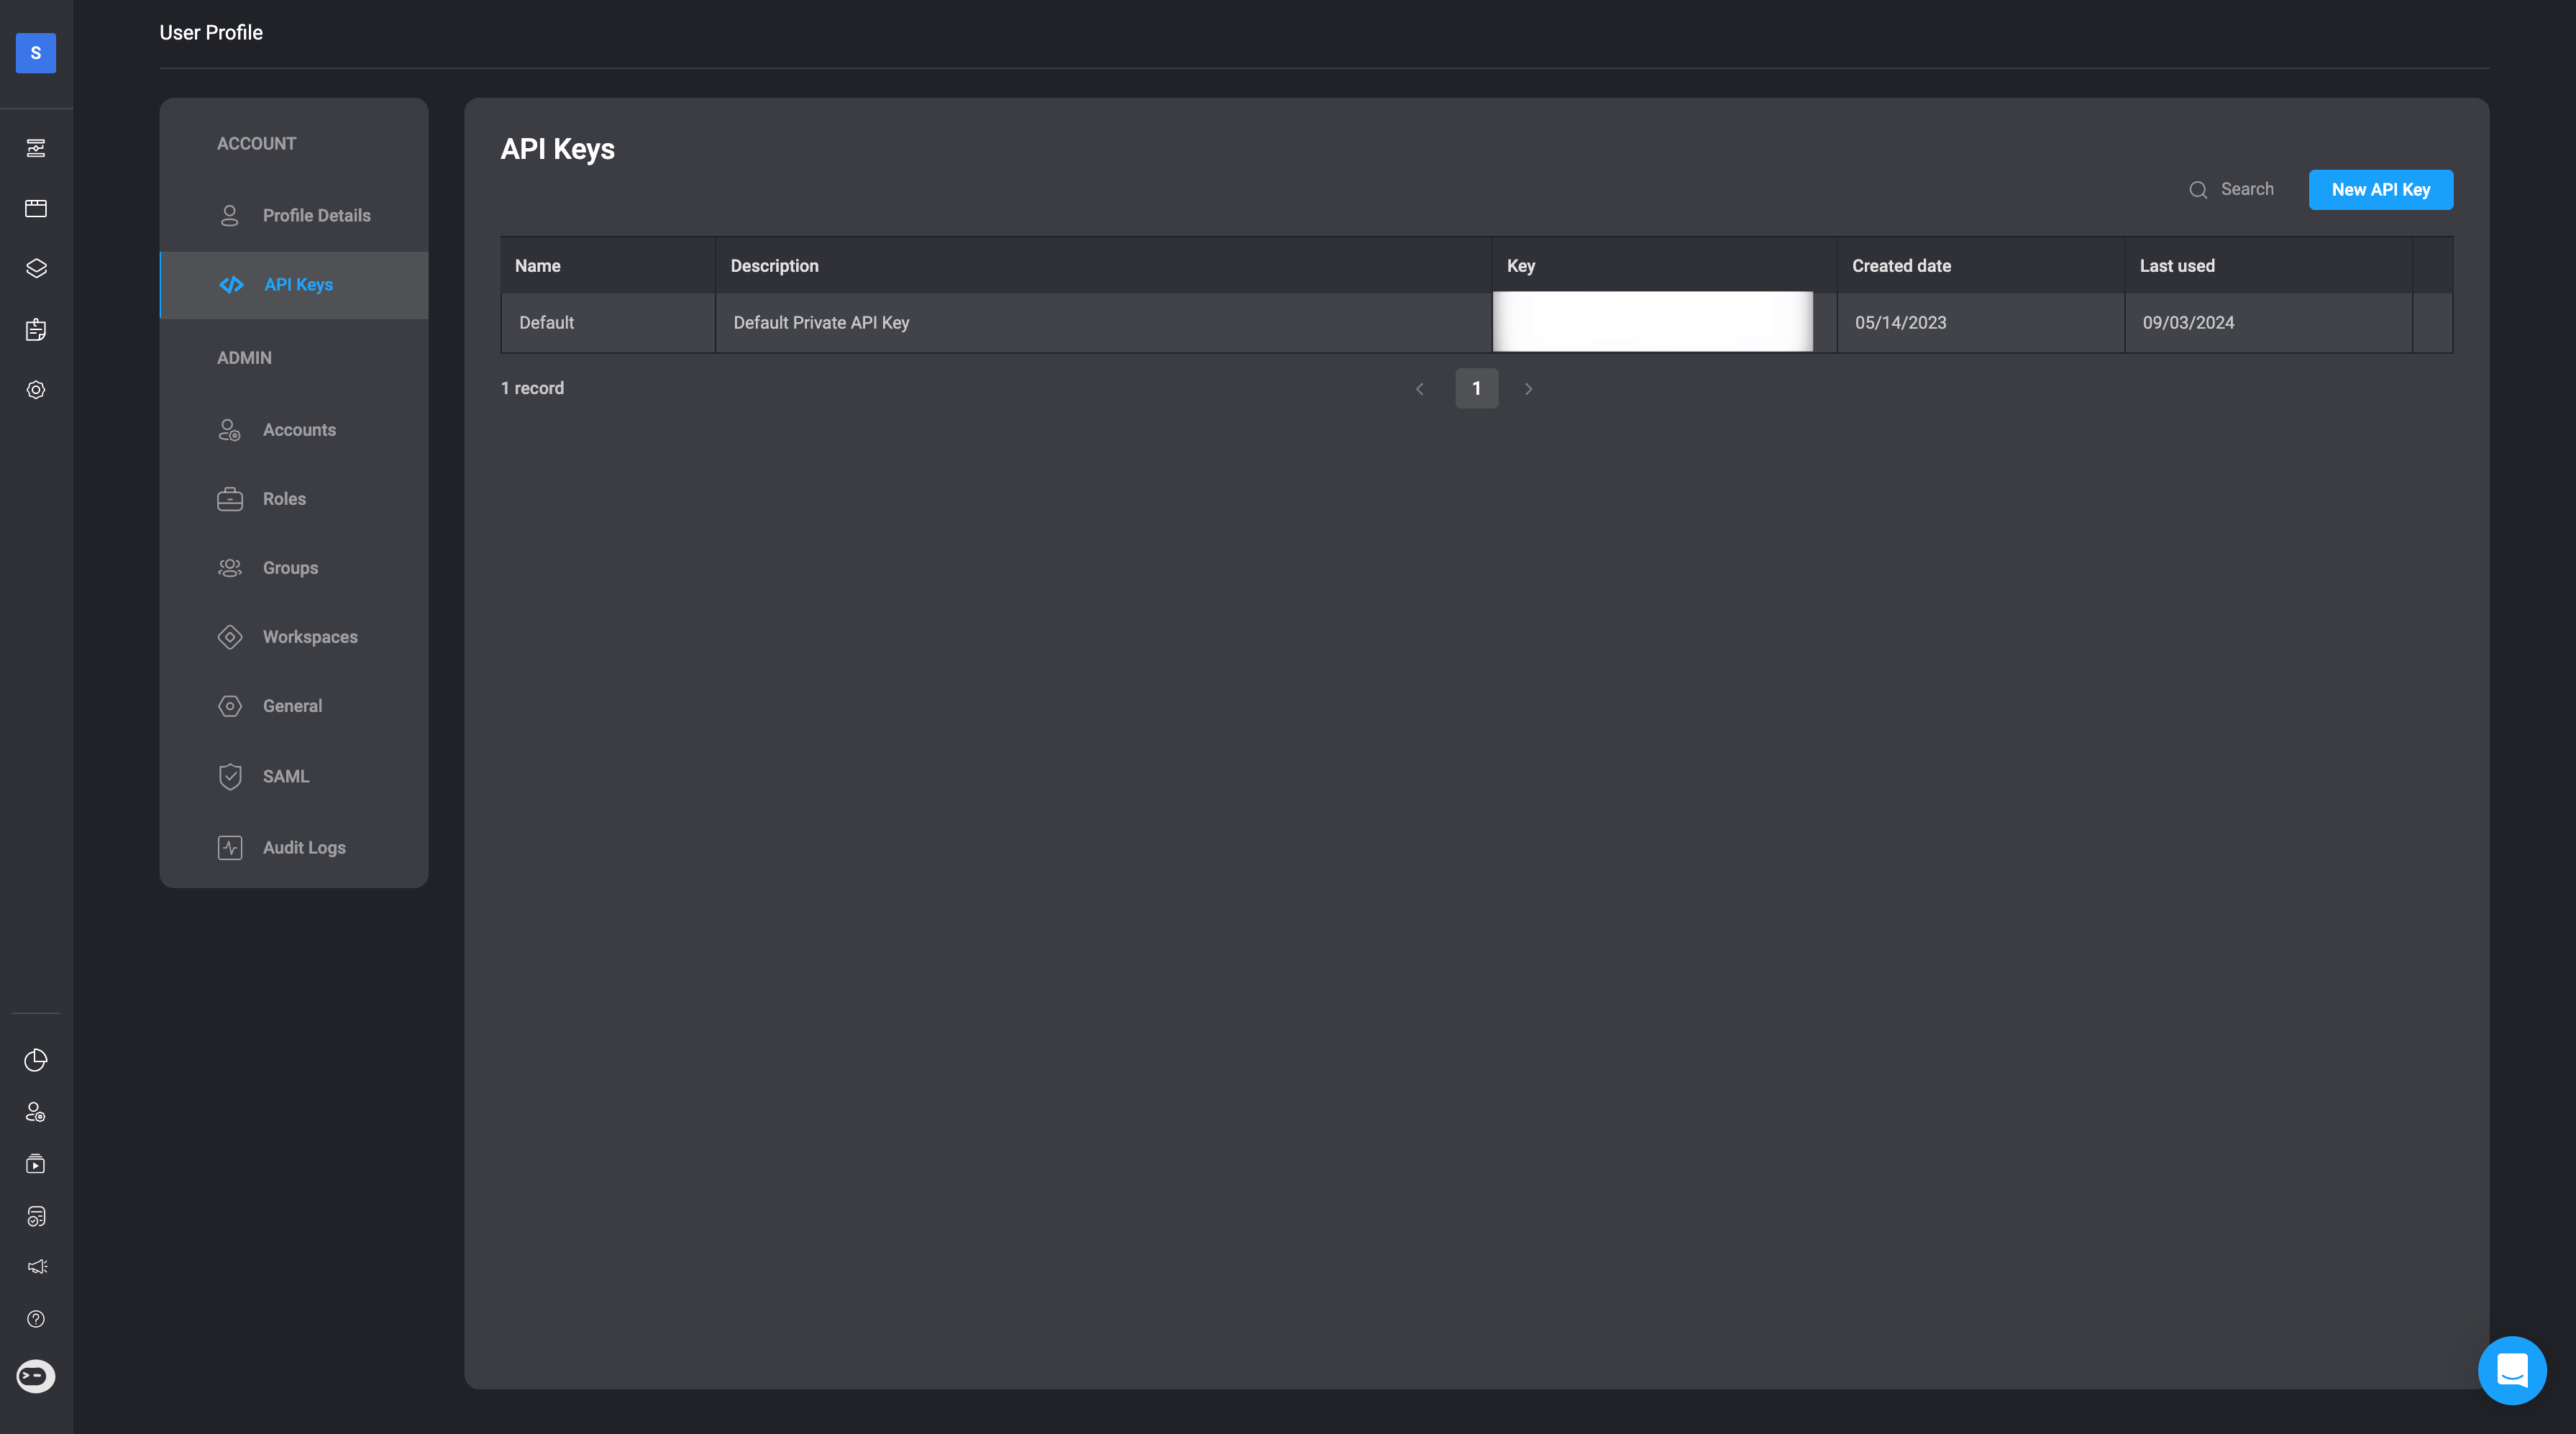Click the 'API Keys' page heading
This screenshot has height=1434, width=2576.
[557, 150]
